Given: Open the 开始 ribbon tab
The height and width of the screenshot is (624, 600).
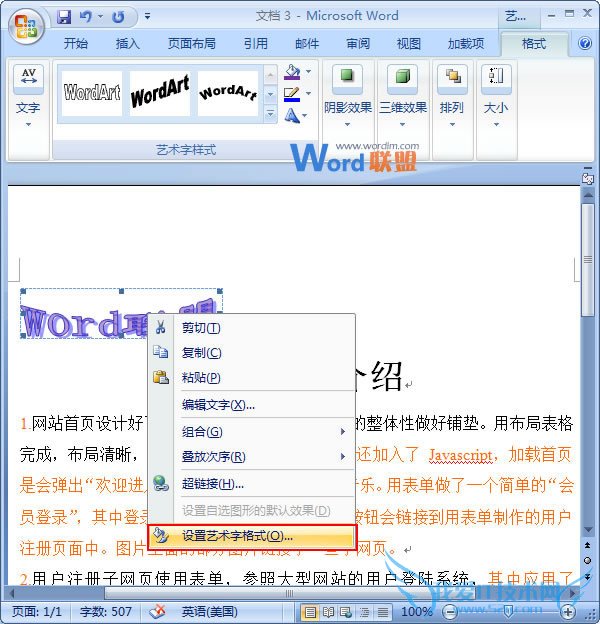Looking at the screenshot, I should click(x=76, y=43).
